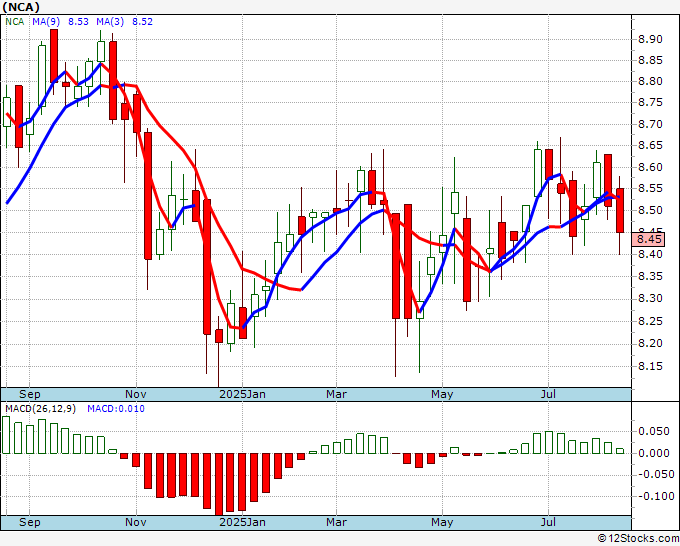Click the lowest MACD red bar before 2025Jan
The width and height of the screenshot is (680, 546).
click(x=219, y=484)
